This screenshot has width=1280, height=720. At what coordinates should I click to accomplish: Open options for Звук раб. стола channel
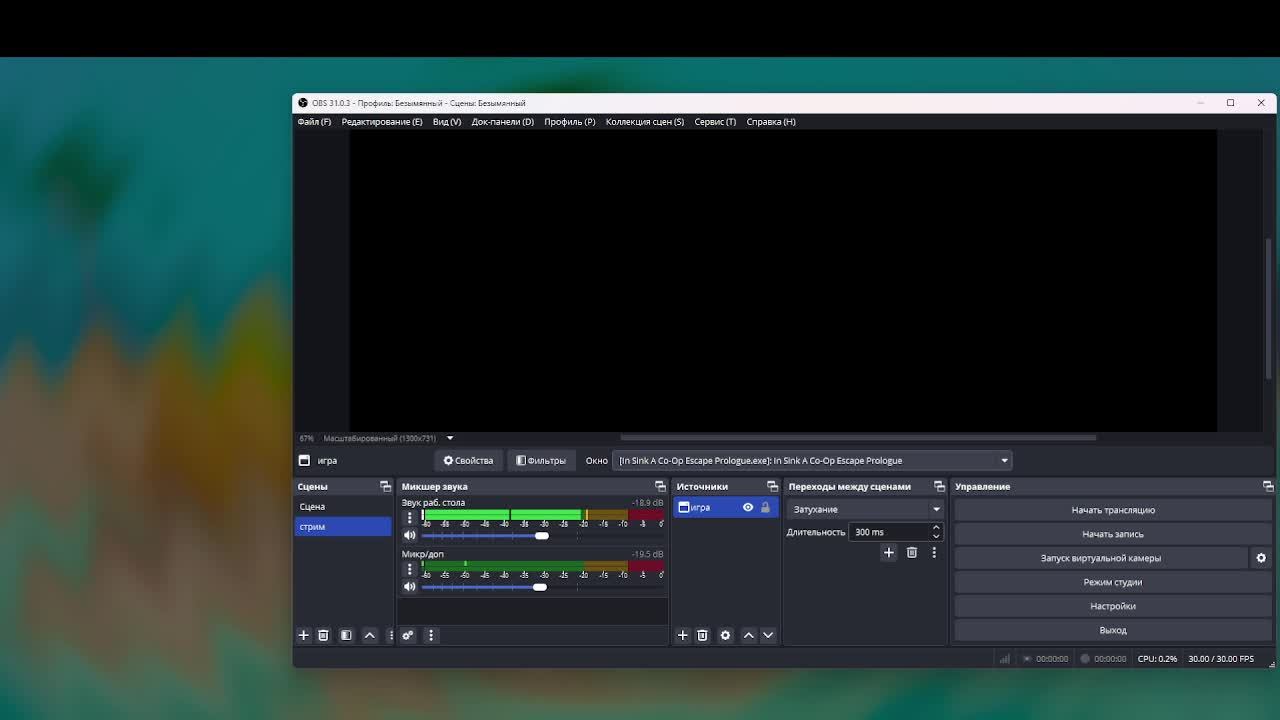point(409,517)
